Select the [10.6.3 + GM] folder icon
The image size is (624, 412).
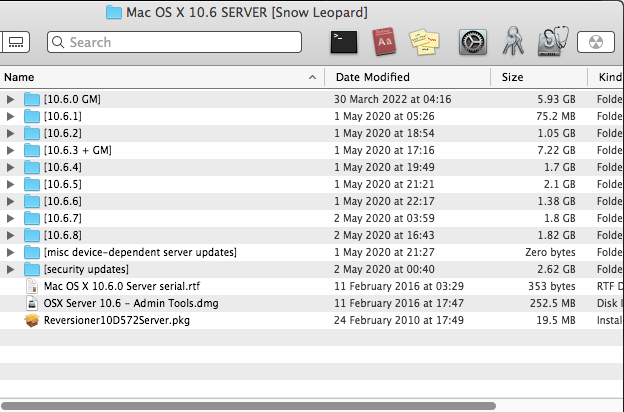32,150
